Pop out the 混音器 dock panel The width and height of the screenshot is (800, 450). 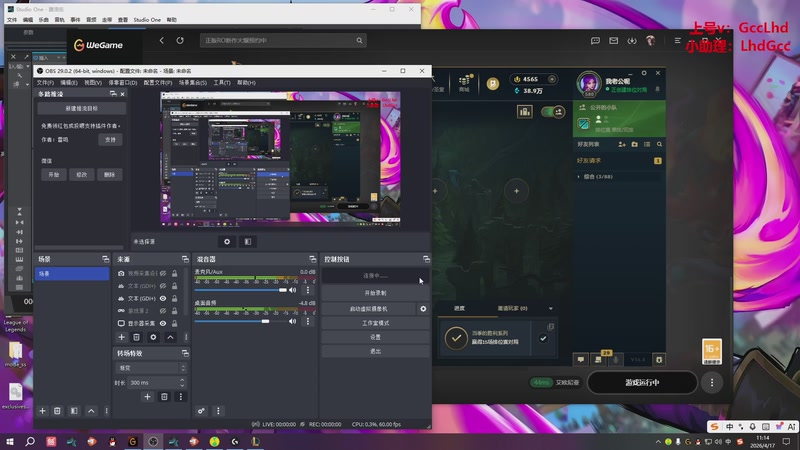point(312,259)
